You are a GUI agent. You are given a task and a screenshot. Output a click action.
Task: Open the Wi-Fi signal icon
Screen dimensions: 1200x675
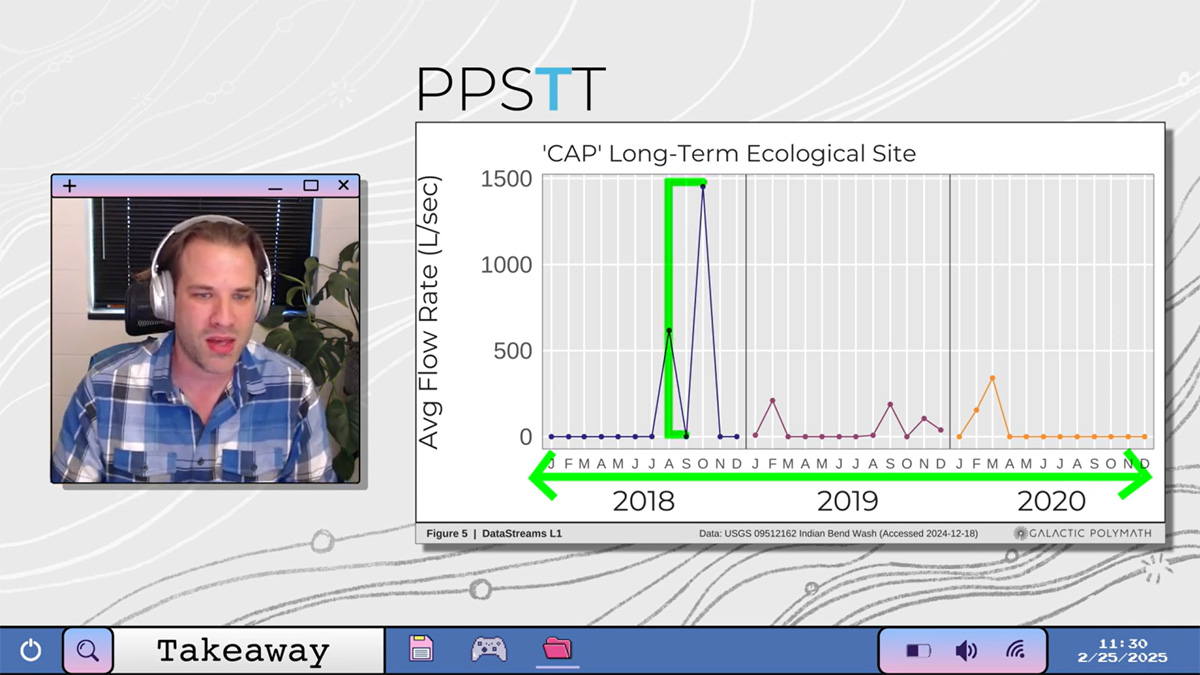click(x=1015, y=651)
